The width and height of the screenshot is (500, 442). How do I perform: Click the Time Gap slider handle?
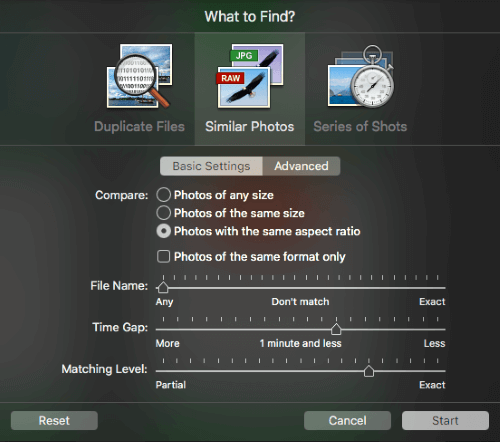[336, 329]
